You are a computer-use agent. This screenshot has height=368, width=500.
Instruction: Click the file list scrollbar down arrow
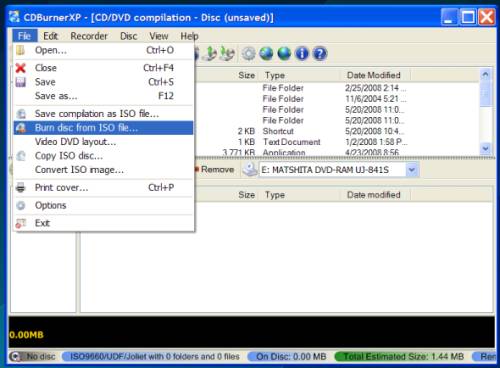pos(485,148)
